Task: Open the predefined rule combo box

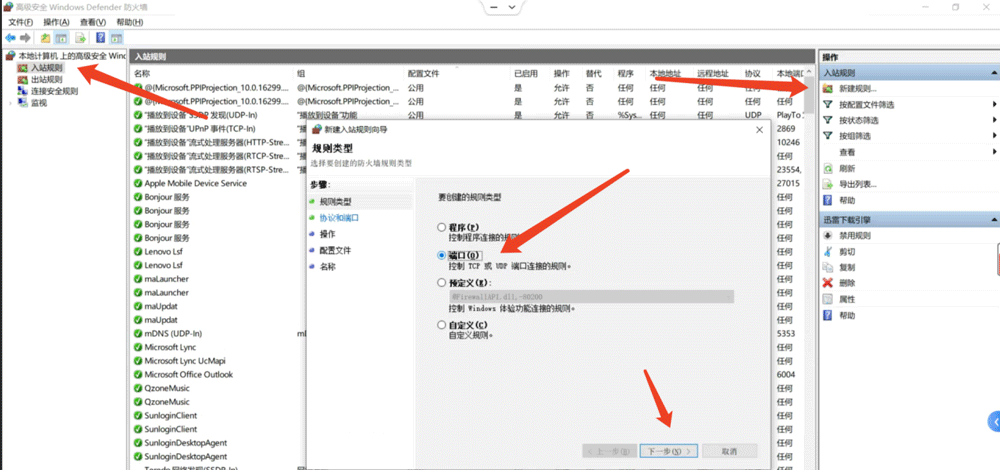Action: pyautogui.click(x=591, y=297)
